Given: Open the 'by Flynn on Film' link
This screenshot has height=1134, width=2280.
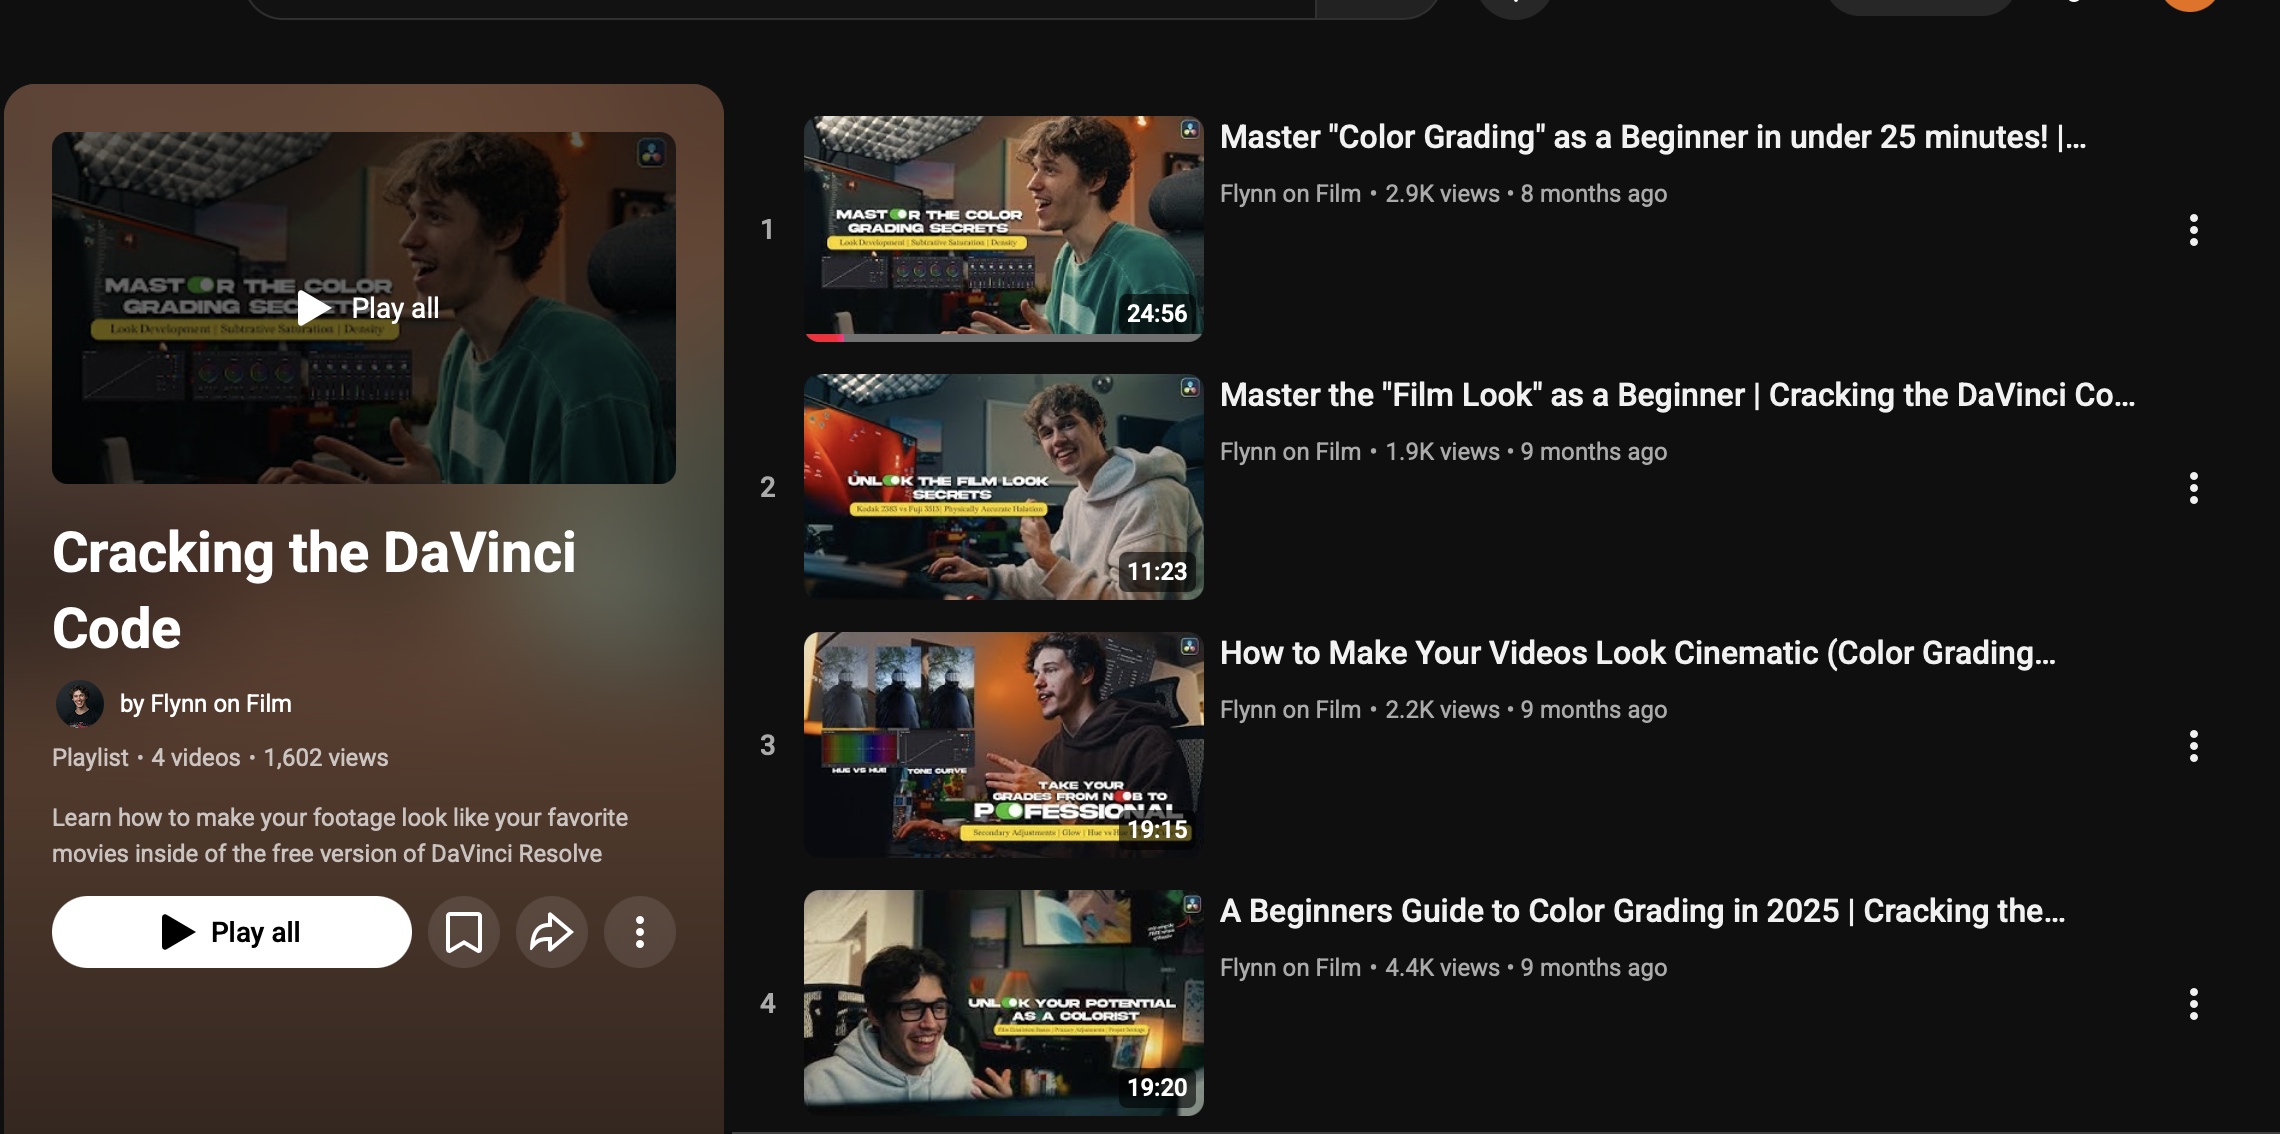Looking at the screenshot, I should tap(206, 704).
